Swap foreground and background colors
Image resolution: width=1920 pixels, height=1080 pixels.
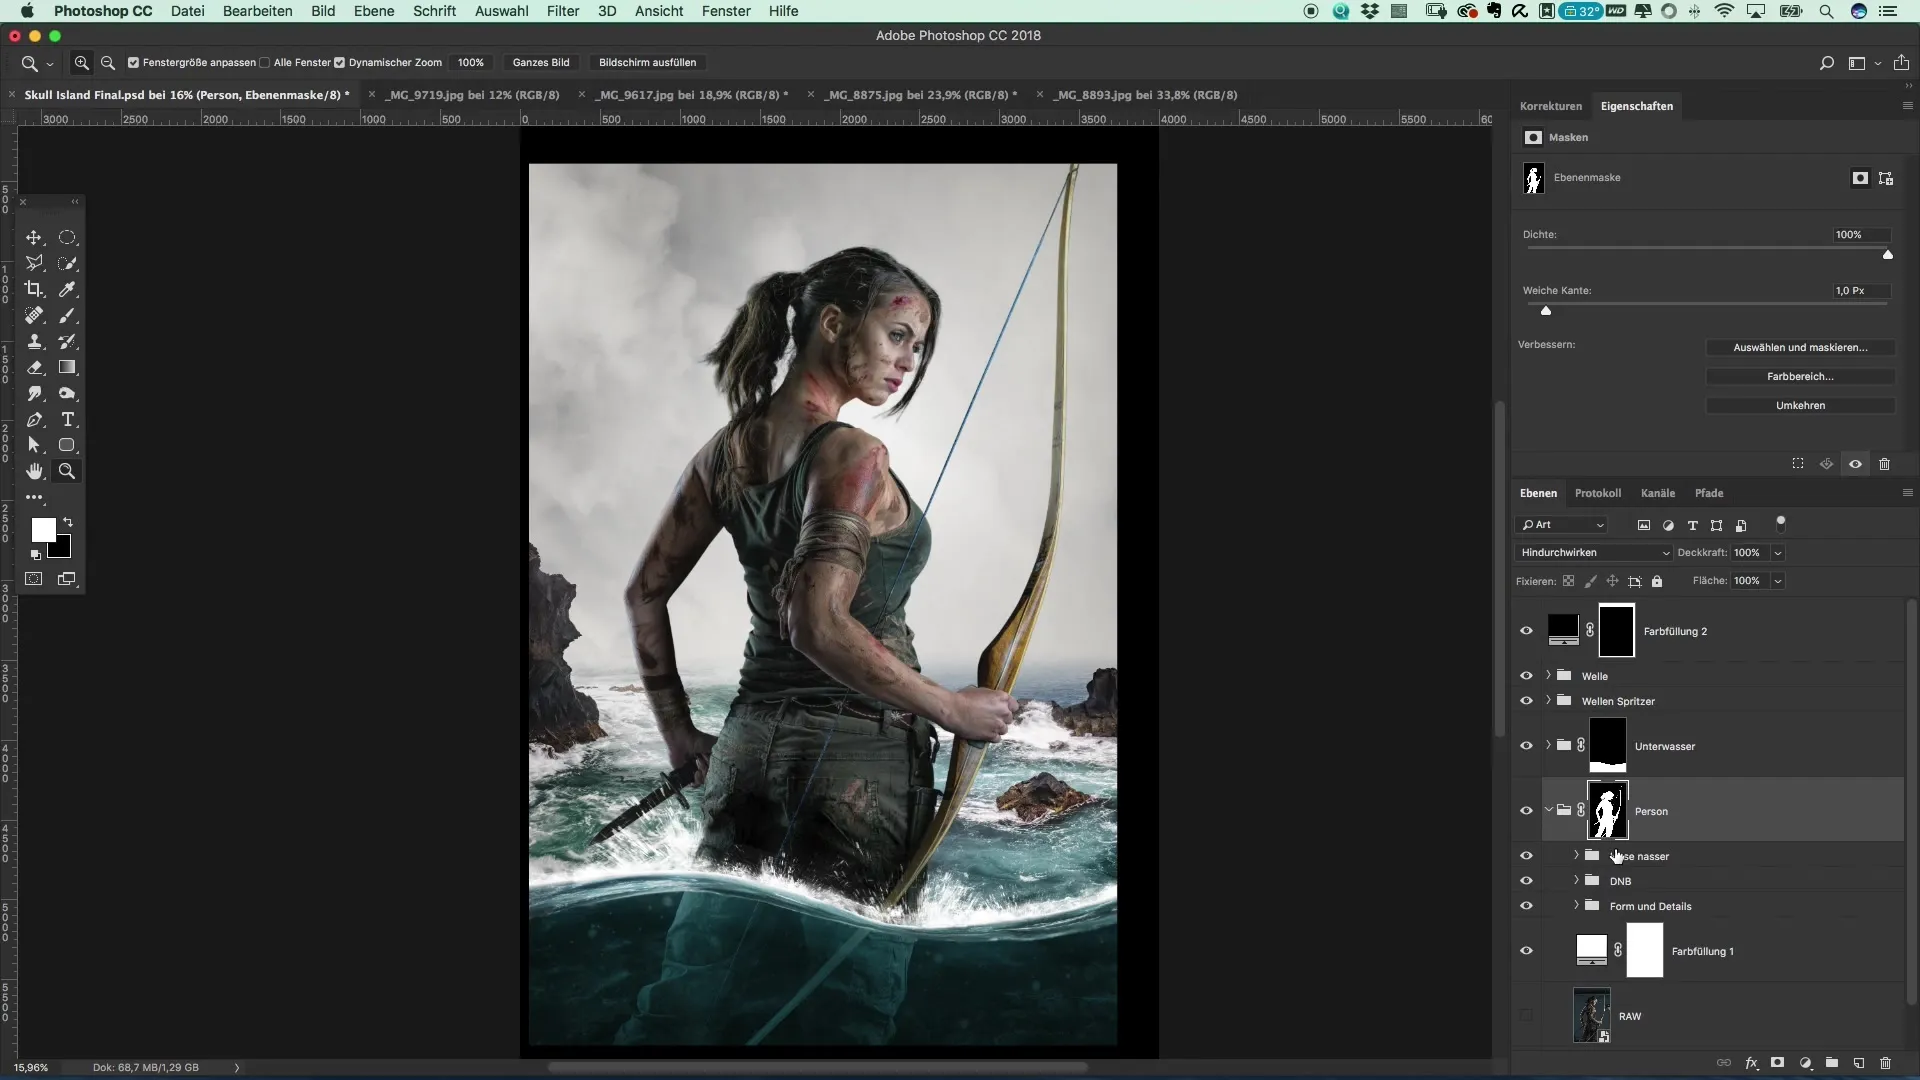click(x=68, y=523)
